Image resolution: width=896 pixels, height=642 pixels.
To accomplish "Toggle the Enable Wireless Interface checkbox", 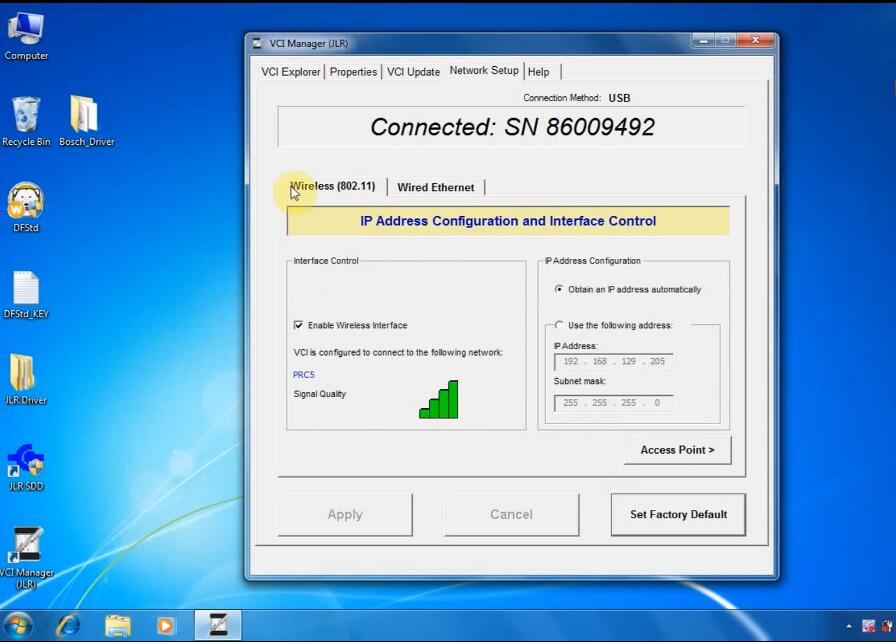I will click(298, 325).
